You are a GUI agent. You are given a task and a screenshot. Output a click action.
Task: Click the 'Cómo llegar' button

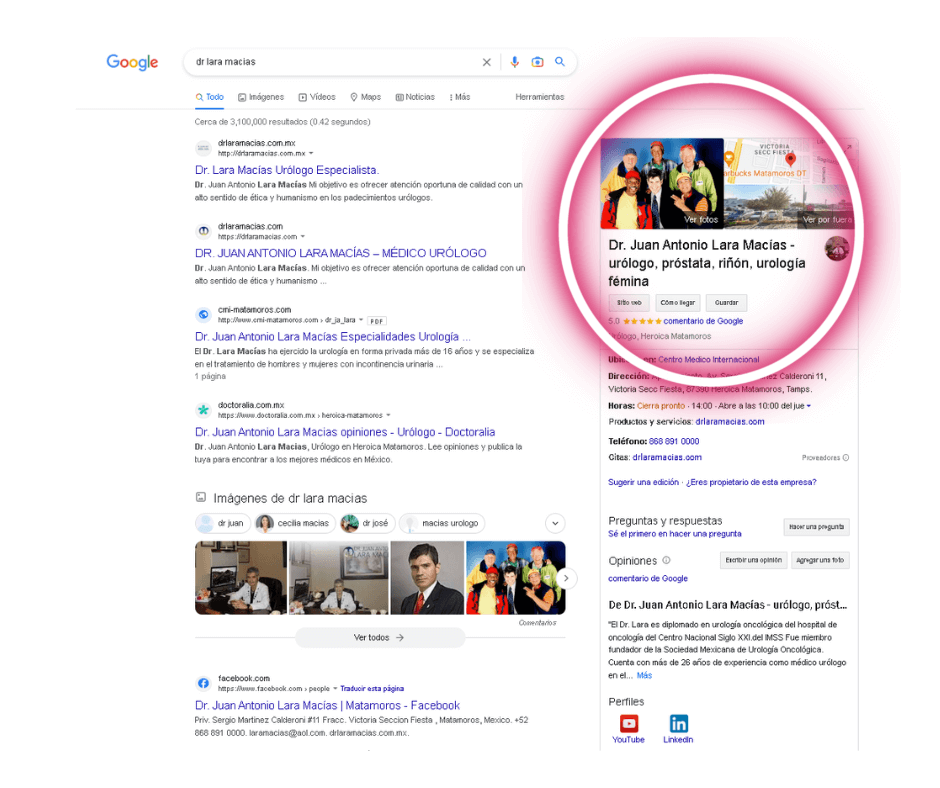tap(677, 303)
